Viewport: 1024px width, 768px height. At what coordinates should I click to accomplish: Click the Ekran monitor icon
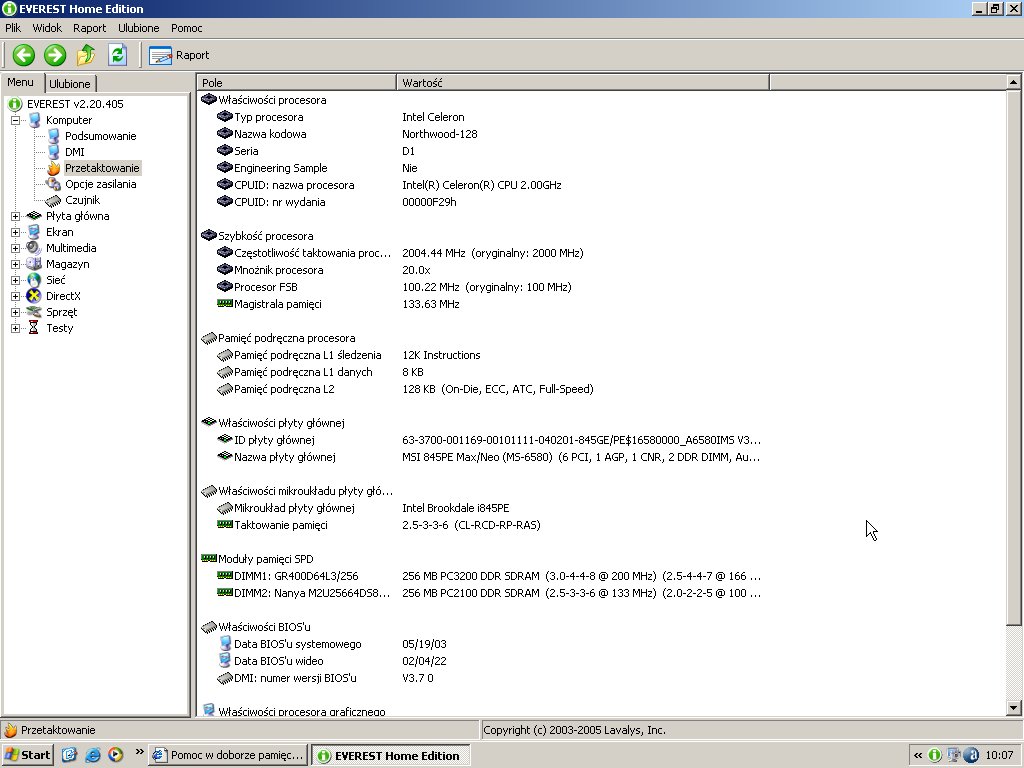tap(34, 232)
